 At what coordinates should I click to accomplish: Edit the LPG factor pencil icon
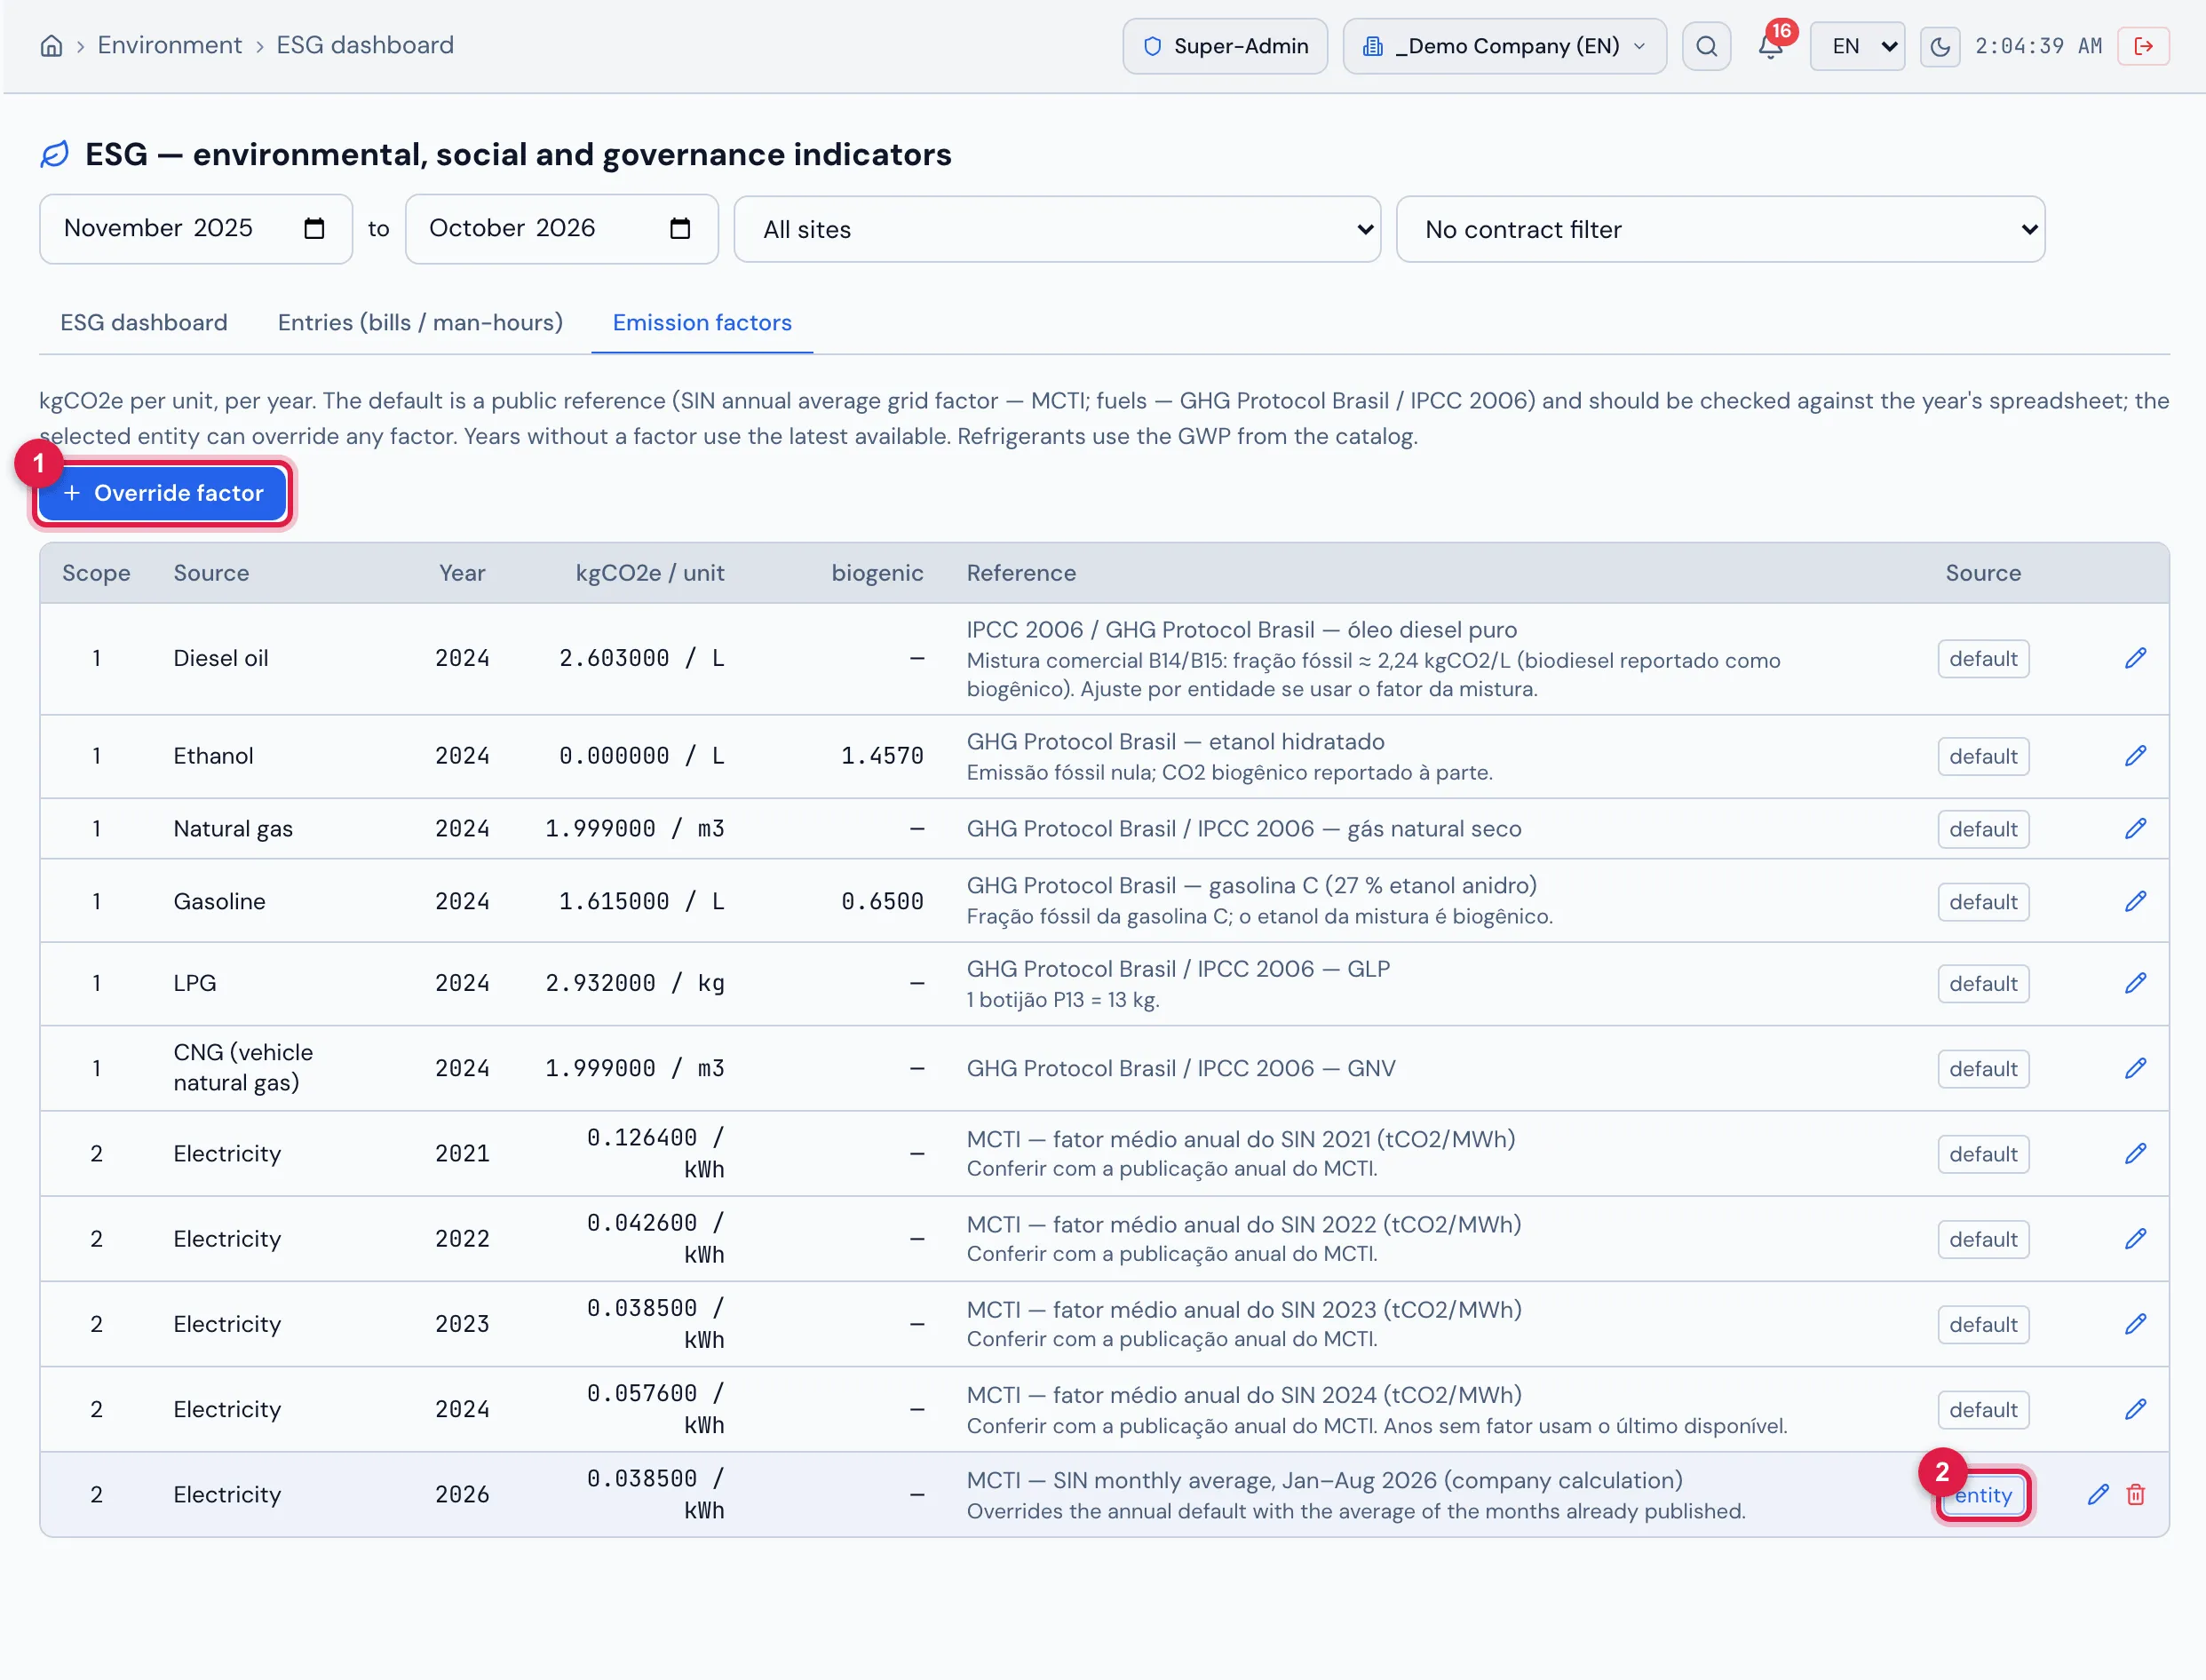2135,983
